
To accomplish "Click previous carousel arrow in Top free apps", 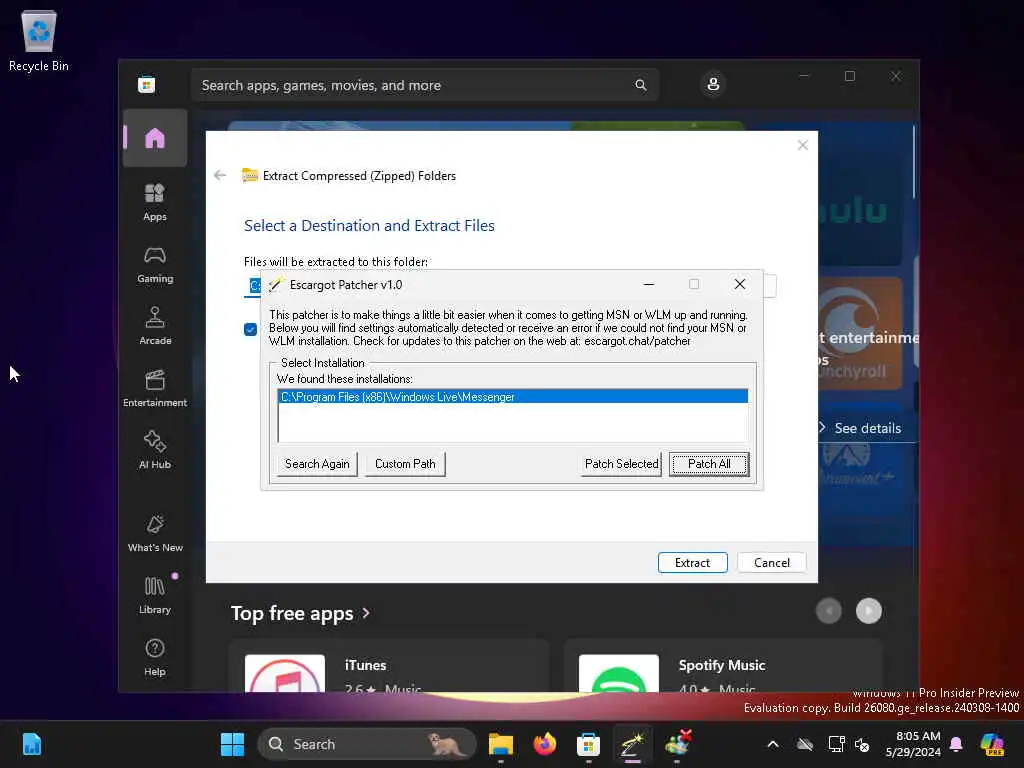I will click(829, 611).
